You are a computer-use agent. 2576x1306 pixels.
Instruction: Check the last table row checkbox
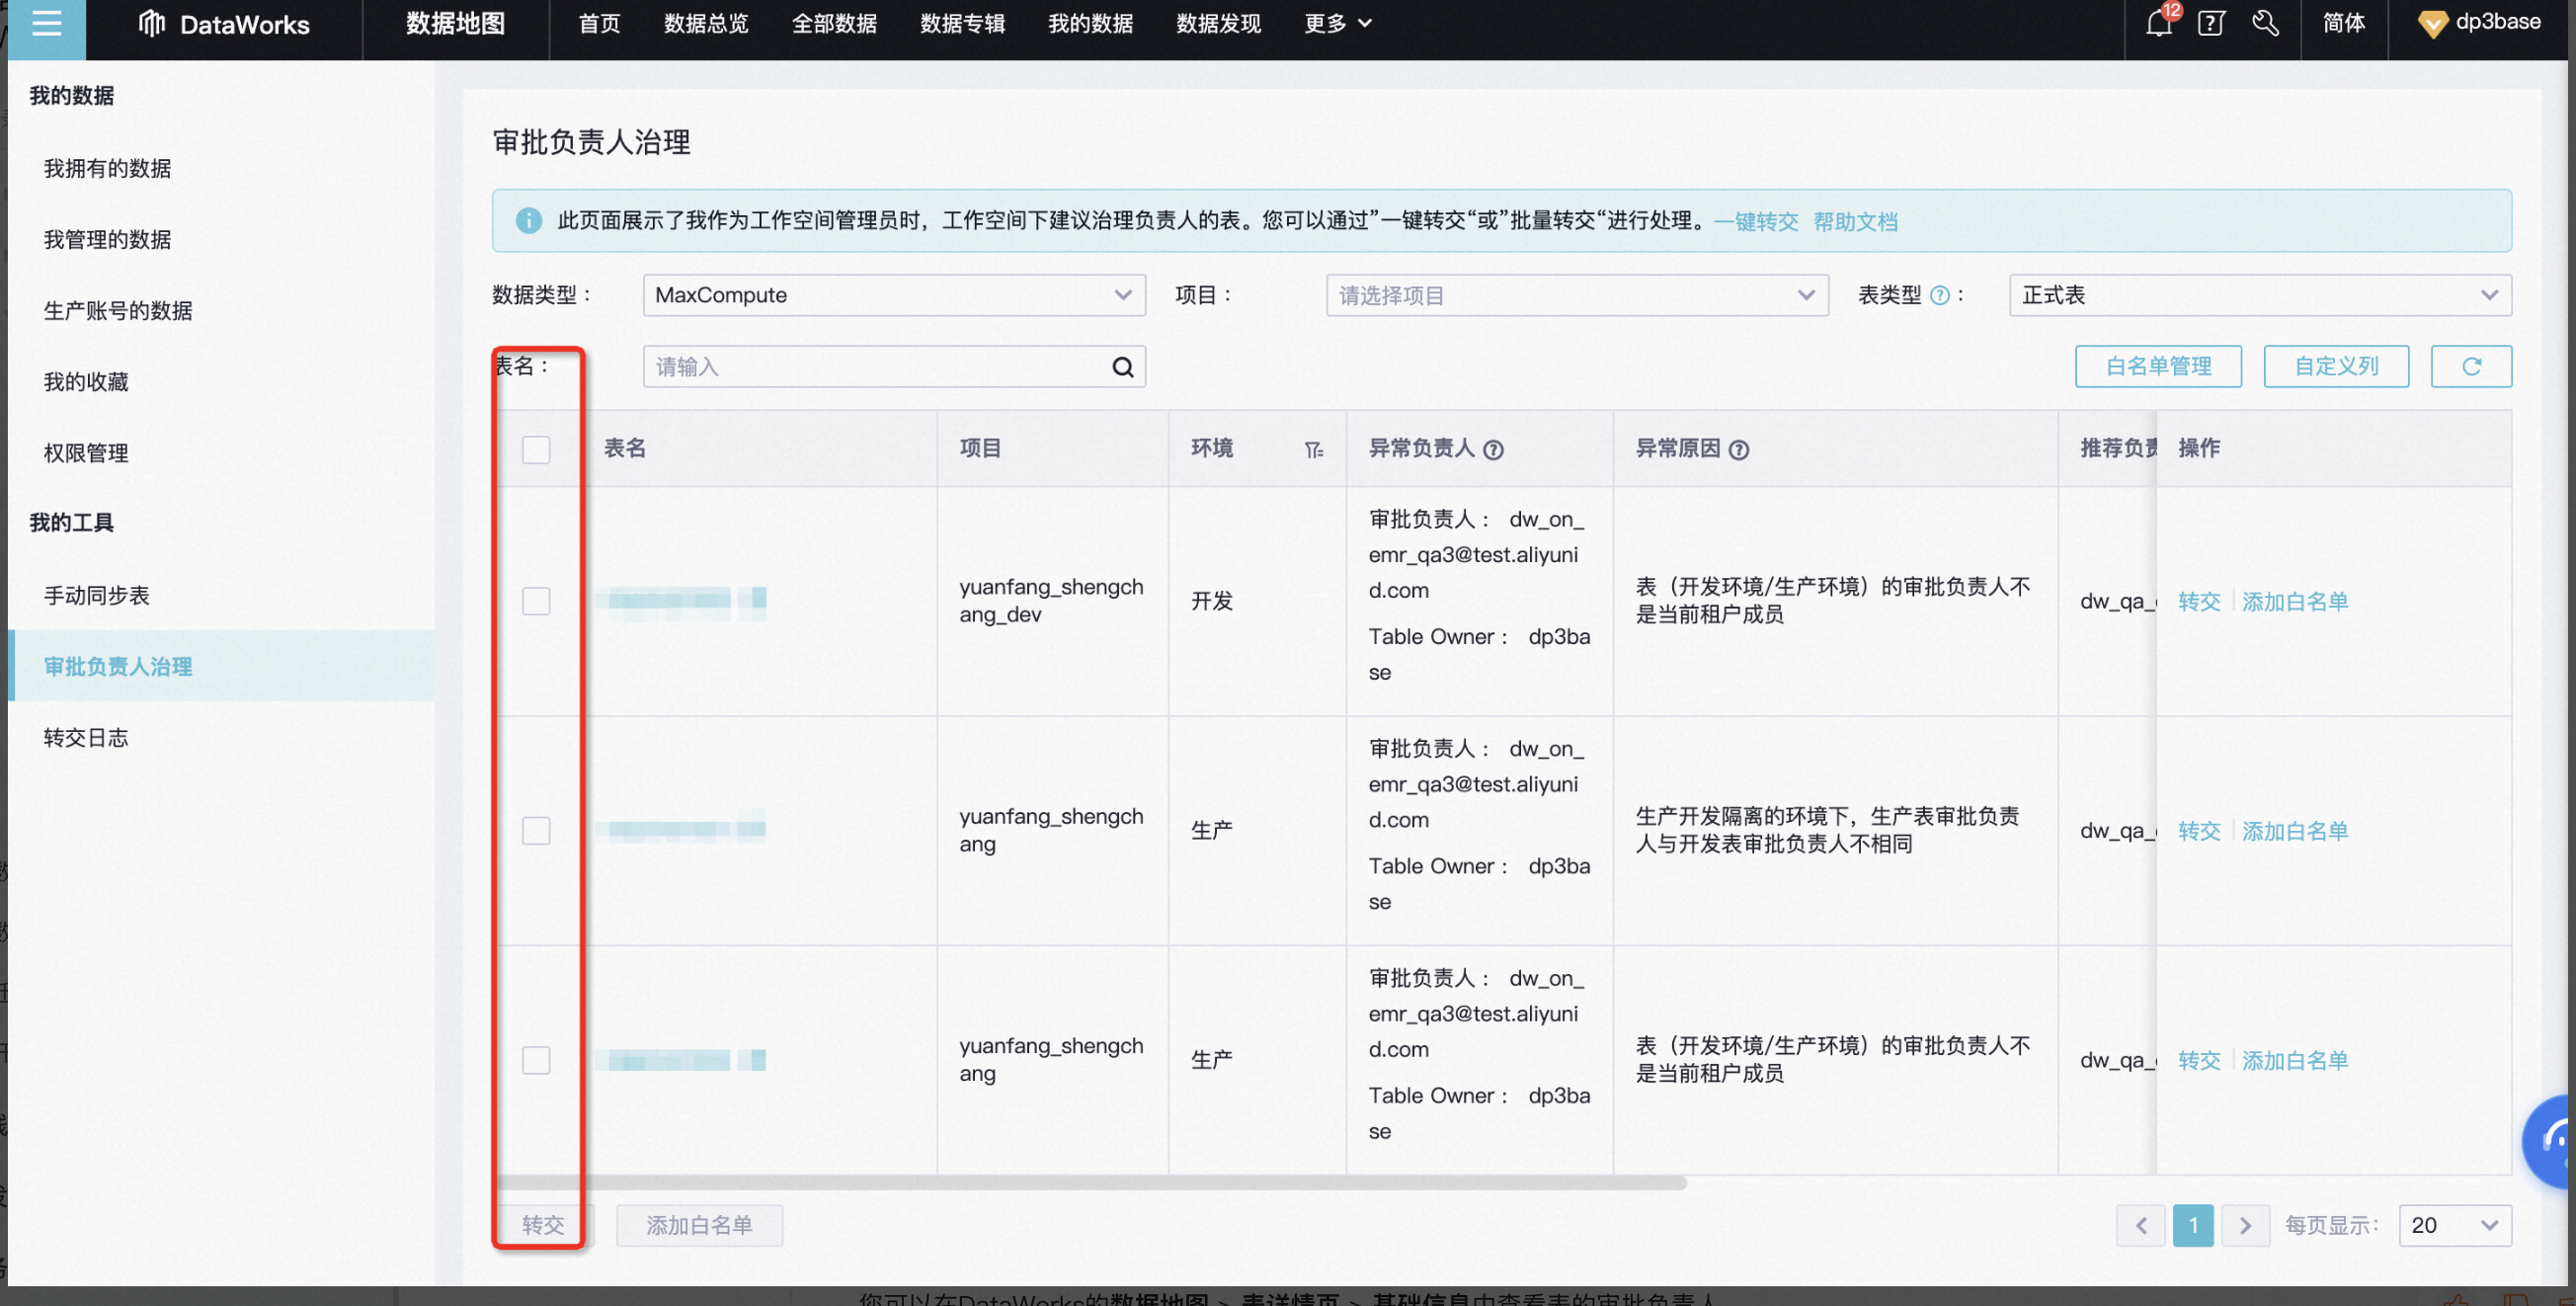(x=536, y=1059)
